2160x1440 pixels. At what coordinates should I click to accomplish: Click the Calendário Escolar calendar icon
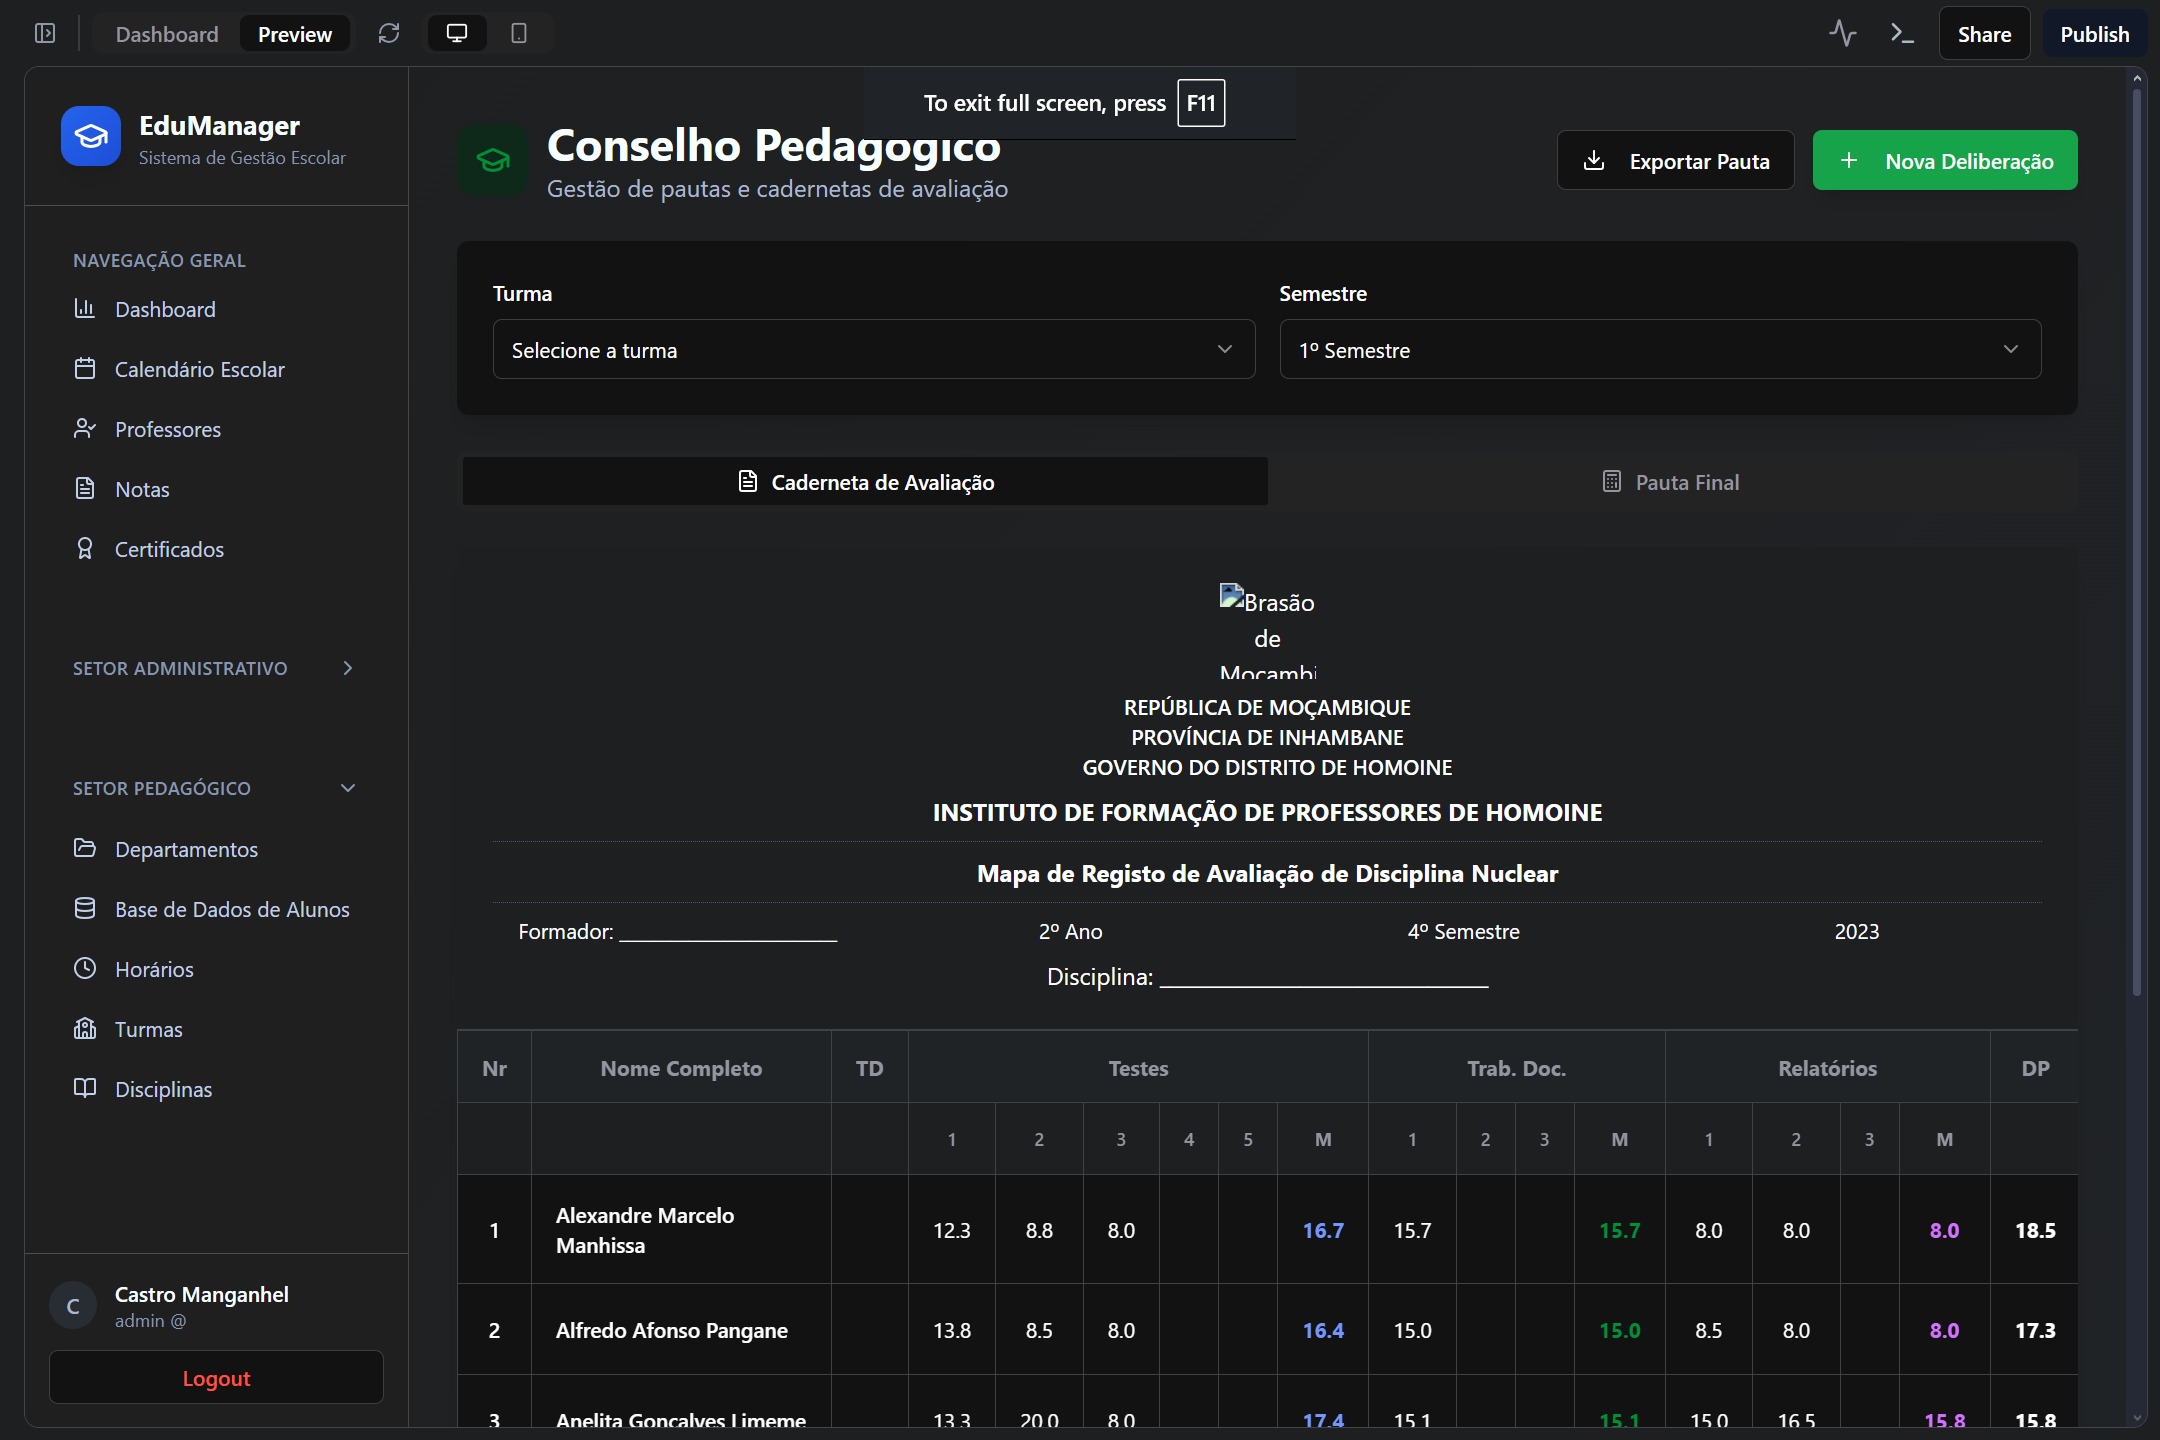click(85, 369)
